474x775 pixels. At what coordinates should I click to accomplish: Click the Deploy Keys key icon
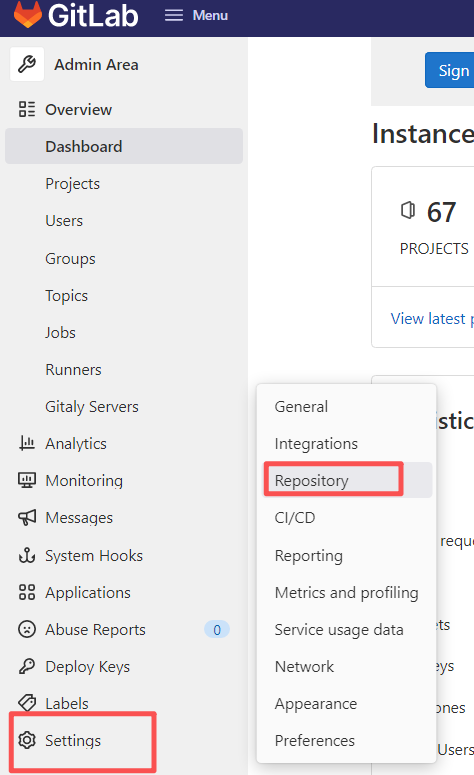point(27,666)
